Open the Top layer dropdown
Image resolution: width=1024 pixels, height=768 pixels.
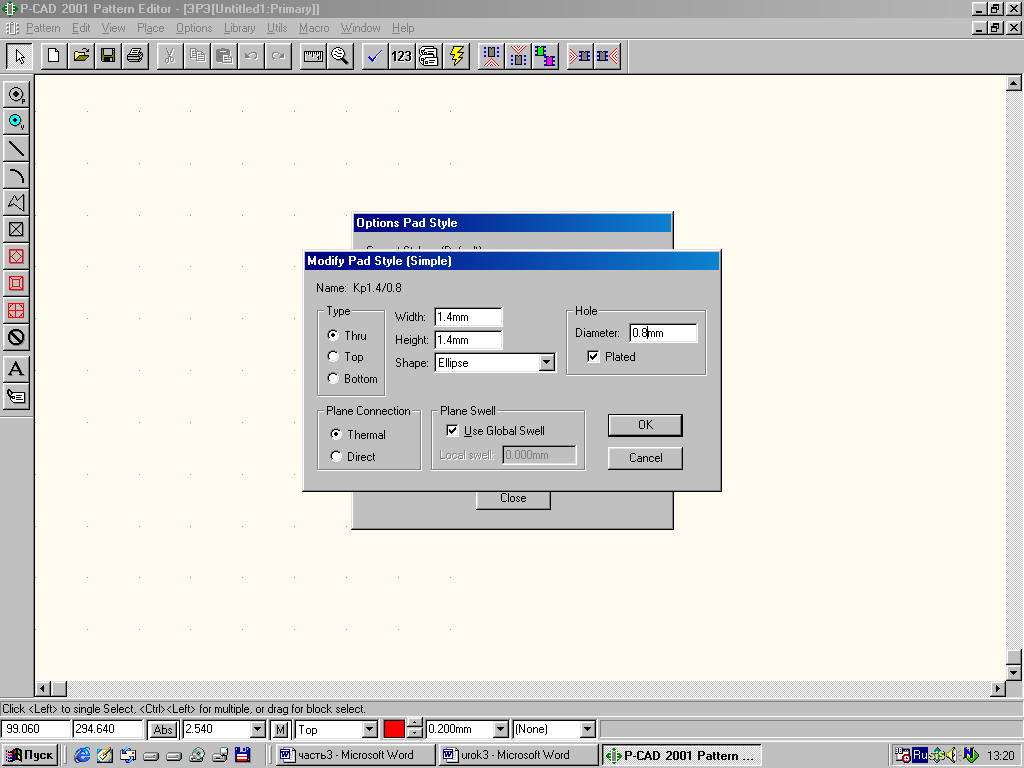point(370,729)
